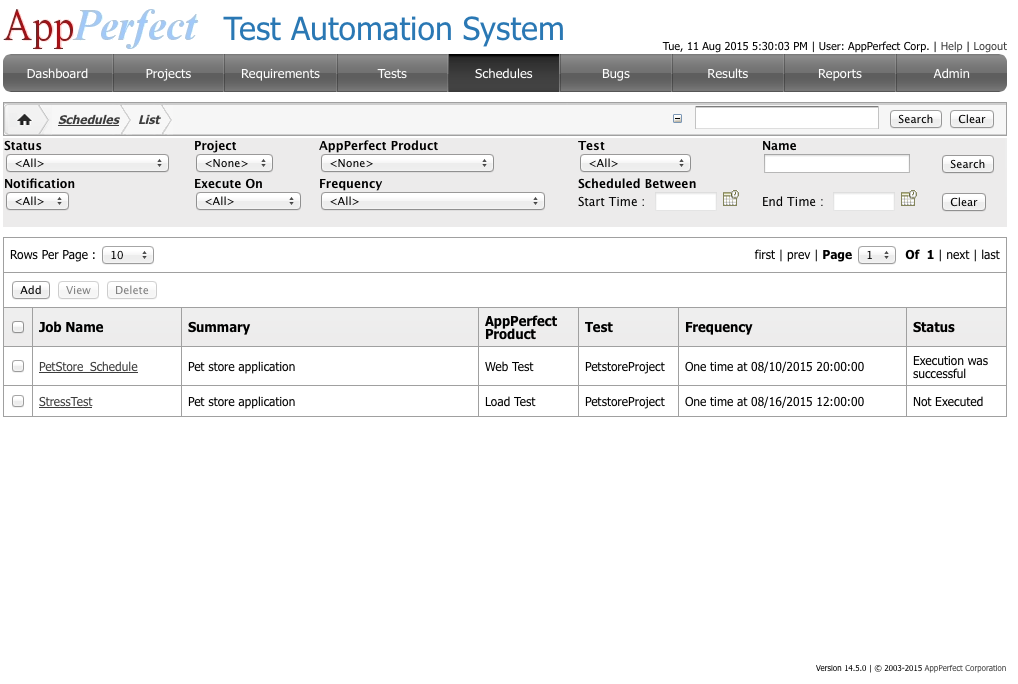Open the Frequency filter dropdown
Viewport: 1018px width, 684px height.
click(432, 201)
